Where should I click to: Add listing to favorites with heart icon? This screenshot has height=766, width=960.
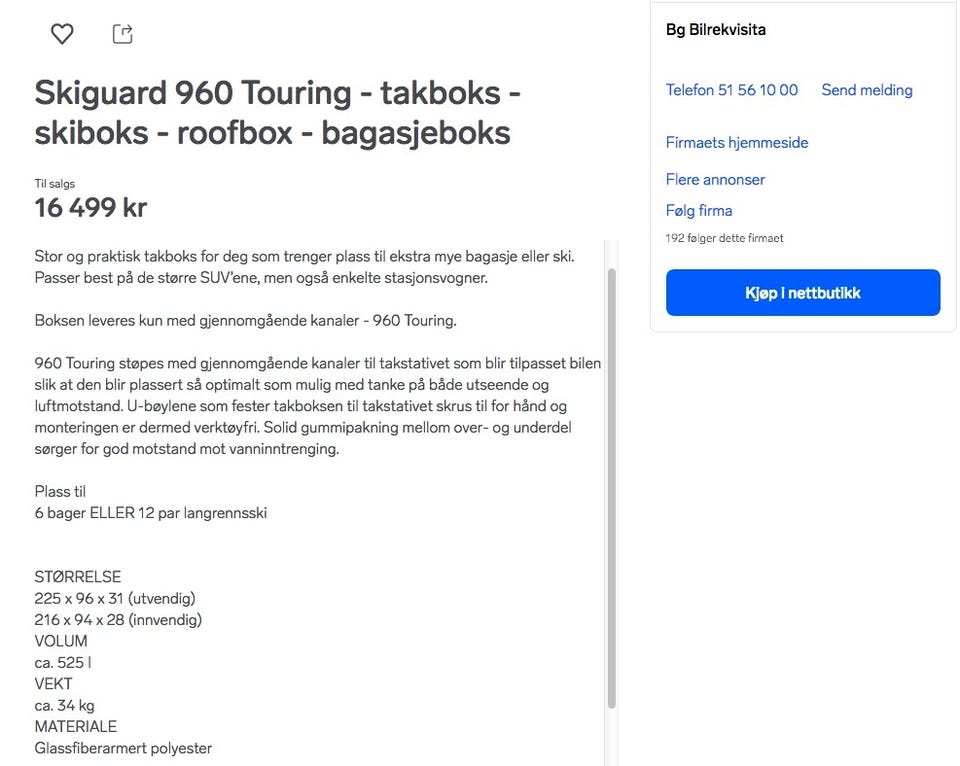coord(62,34)
